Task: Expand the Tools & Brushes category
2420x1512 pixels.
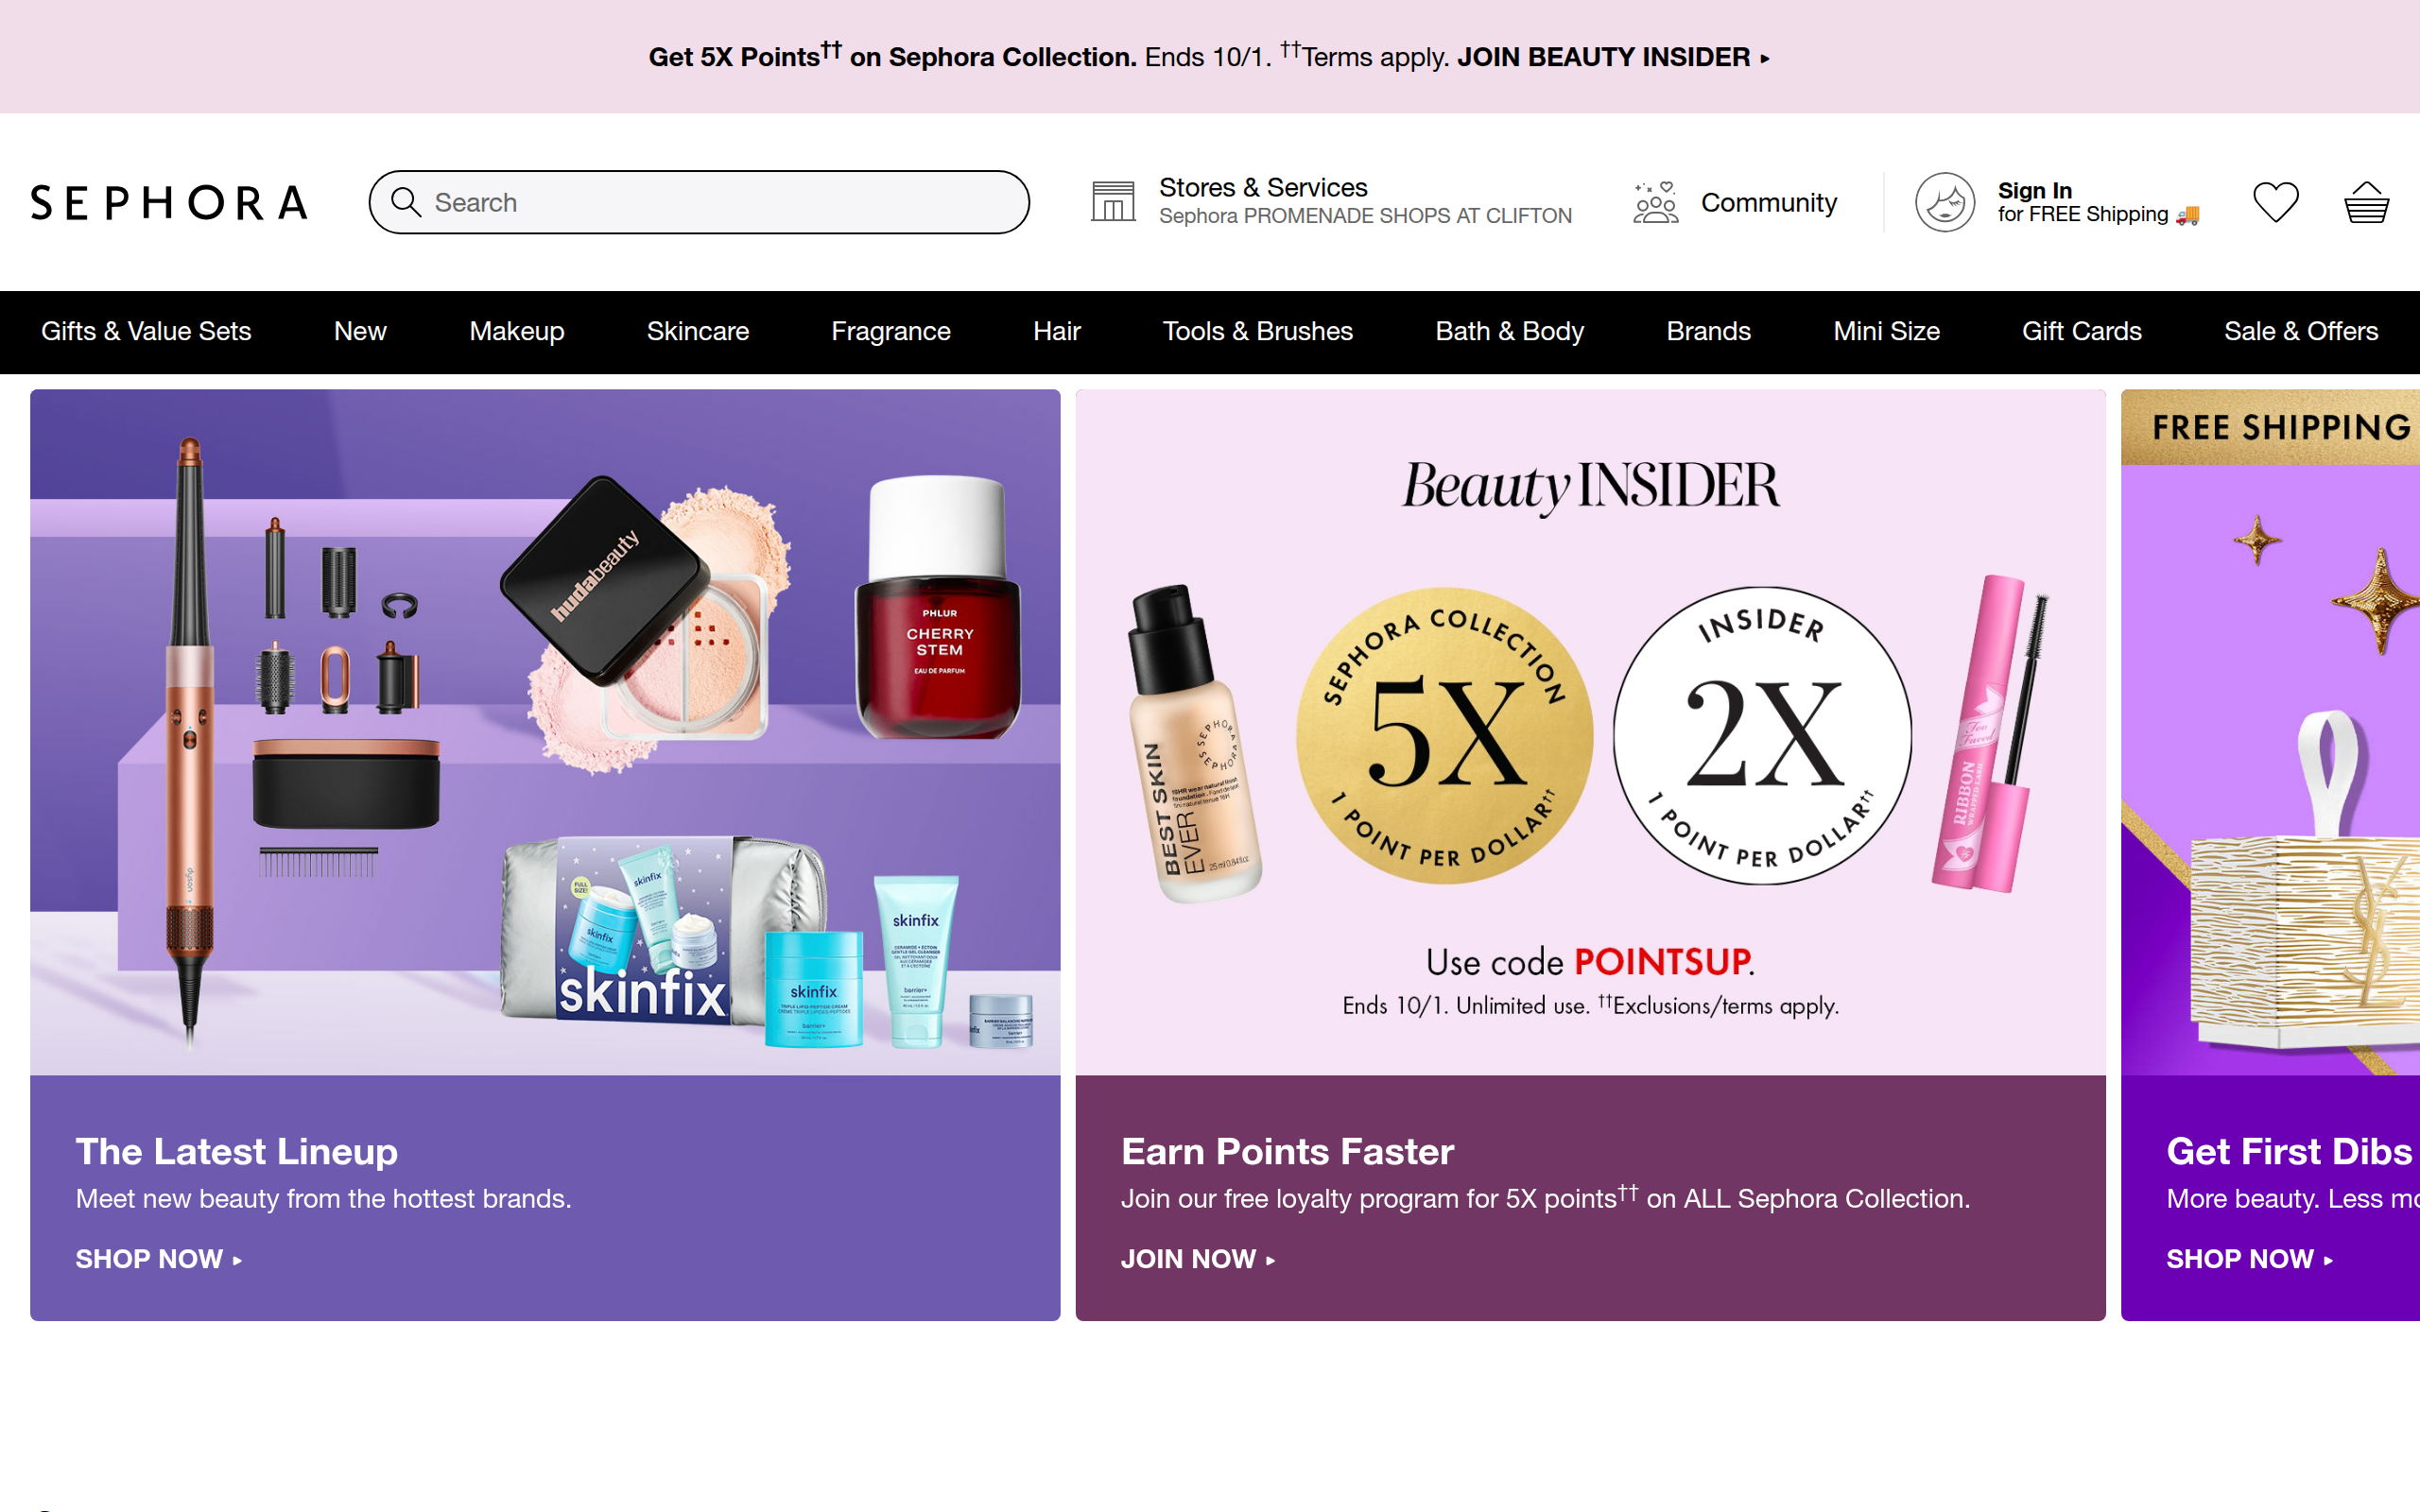Action: (x=1257, y=331)
